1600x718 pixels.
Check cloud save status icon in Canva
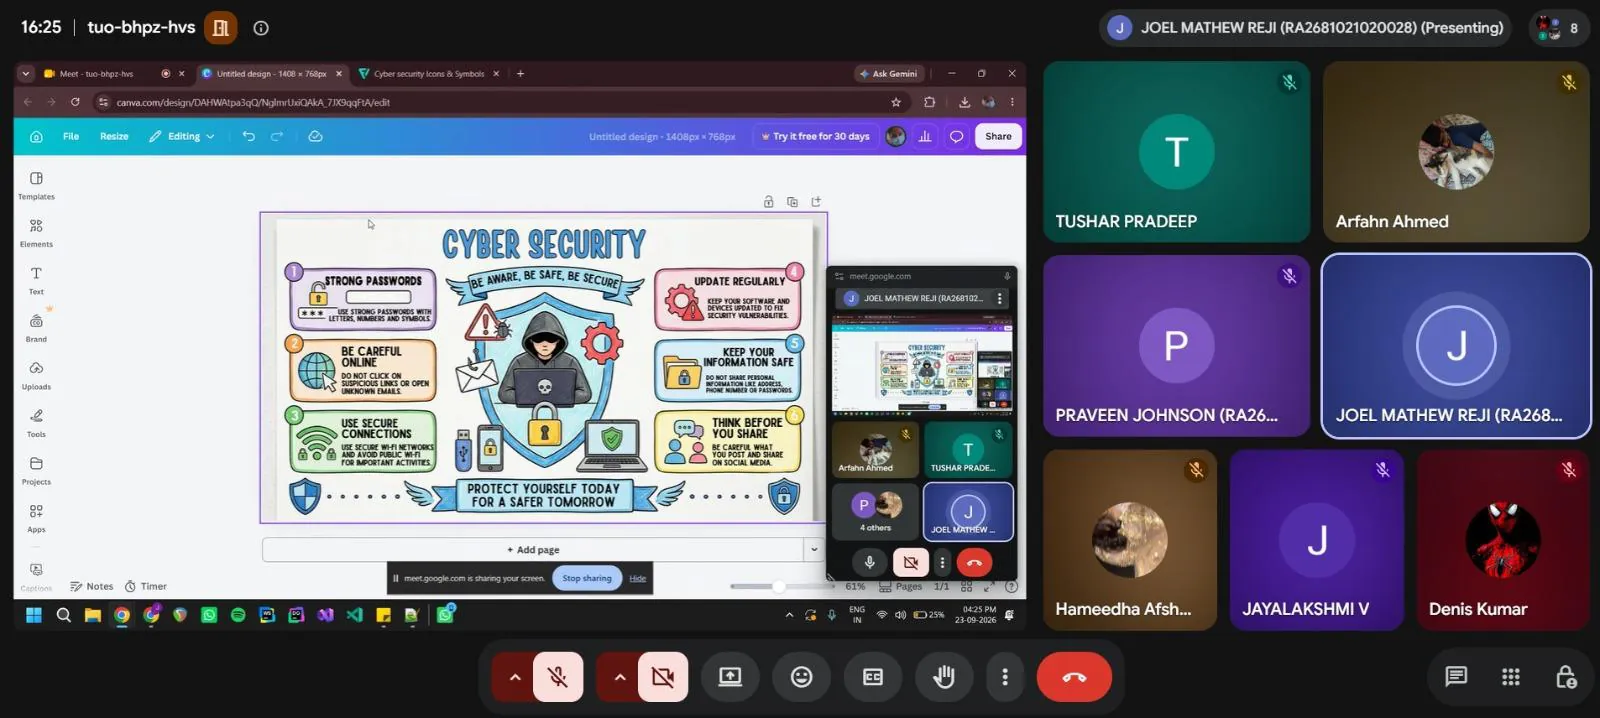(x=315, y=136)
